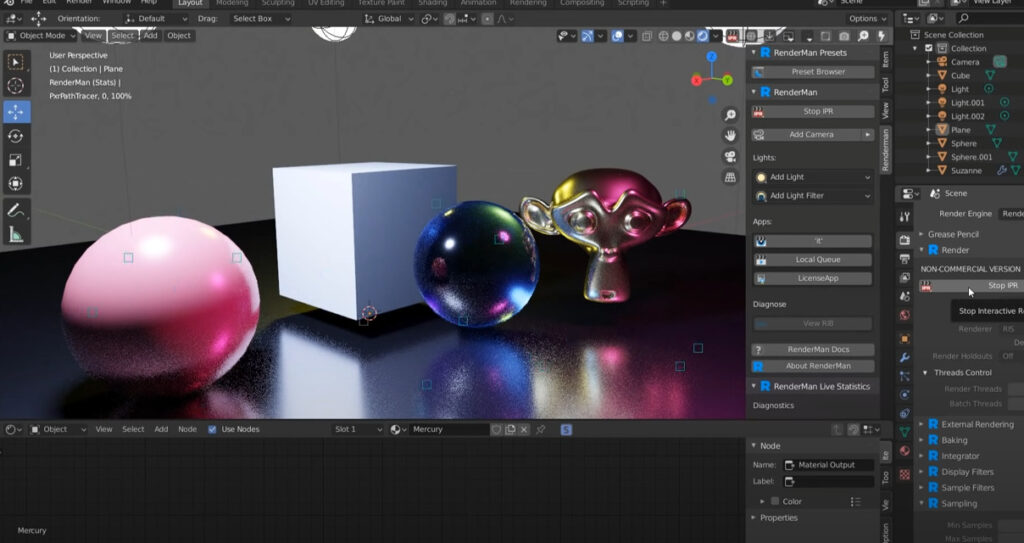
Task: Toggle snapping magnet in header
Action: point(450,19)
